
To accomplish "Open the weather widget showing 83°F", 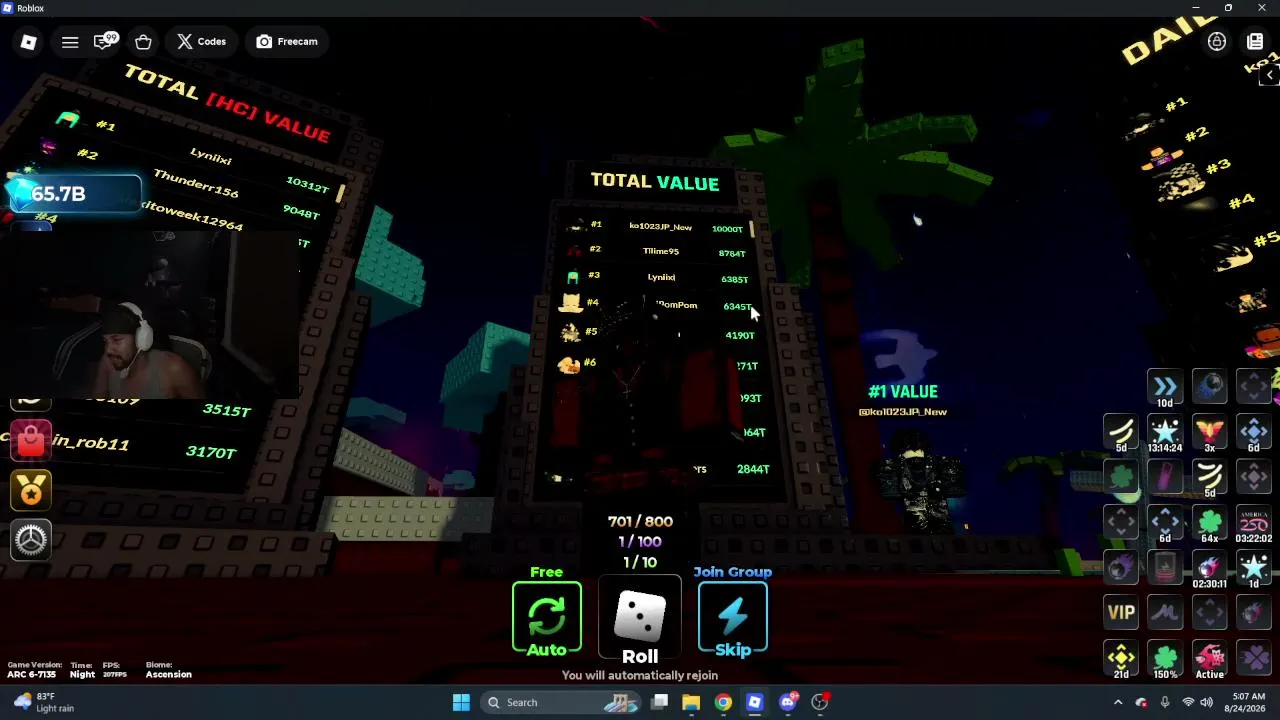I will [x=41, y=702].
